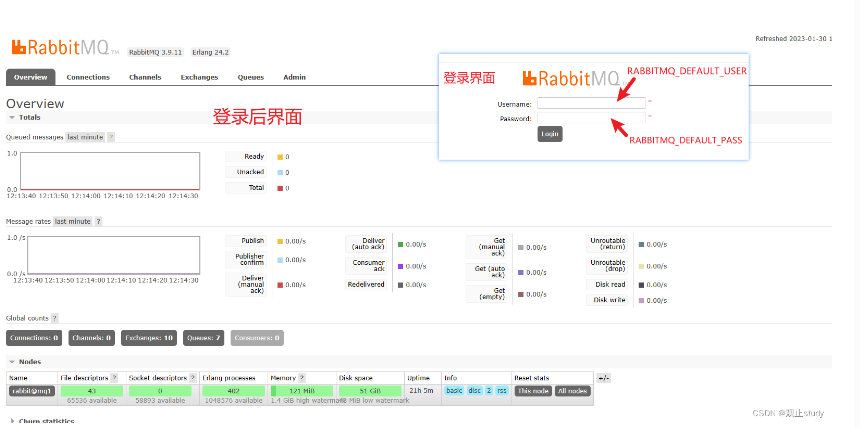Click the RabbitMQ 3.9.11 version label
Screen dimensions: 860x428
pyautogui.click(x=156, y=53)
